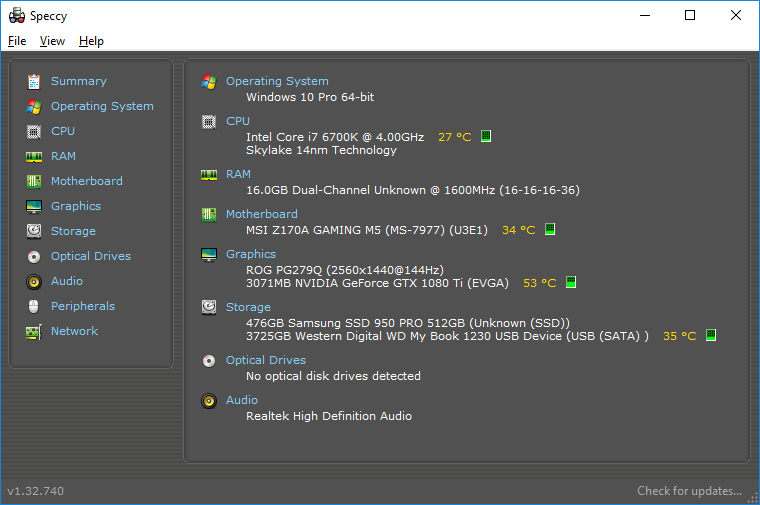The width and height of the screenshot is (760, 505).
Task: Click Graphics heading in summary pane
Action: [x=251, y=254]
